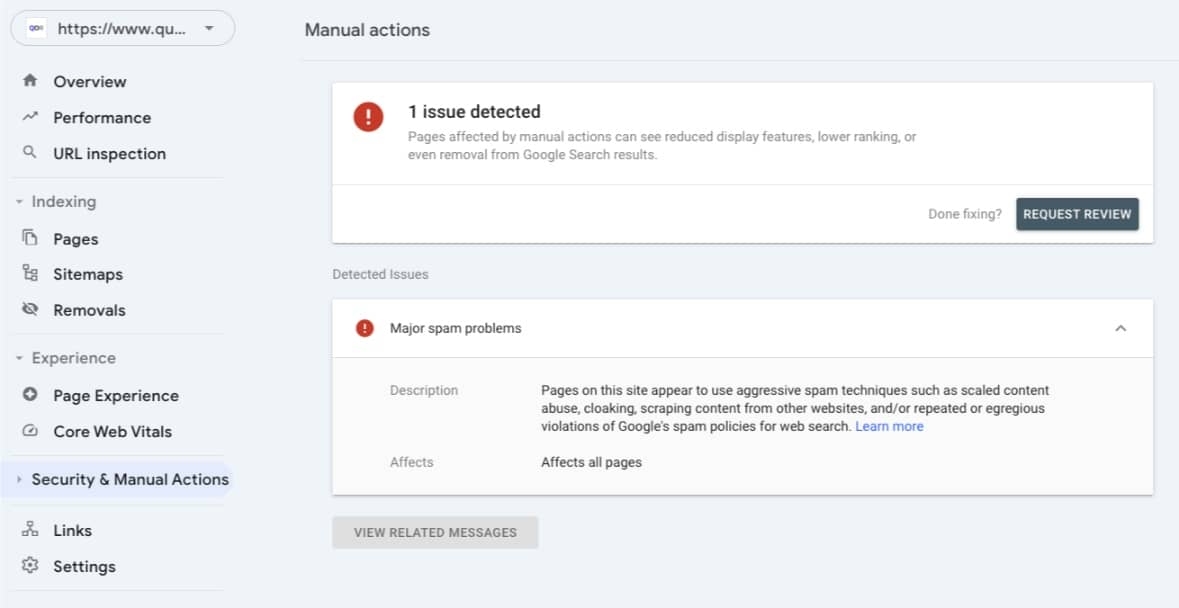This screenshot has height=608, width=1179.
Task: Click the 'Affects' field label
Action: (411, 462)
